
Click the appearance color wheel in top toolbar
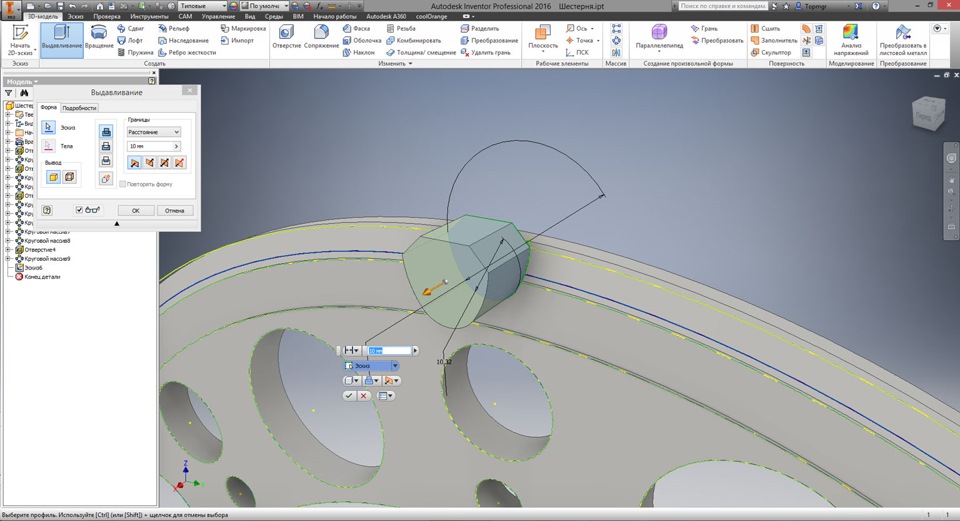233,6
